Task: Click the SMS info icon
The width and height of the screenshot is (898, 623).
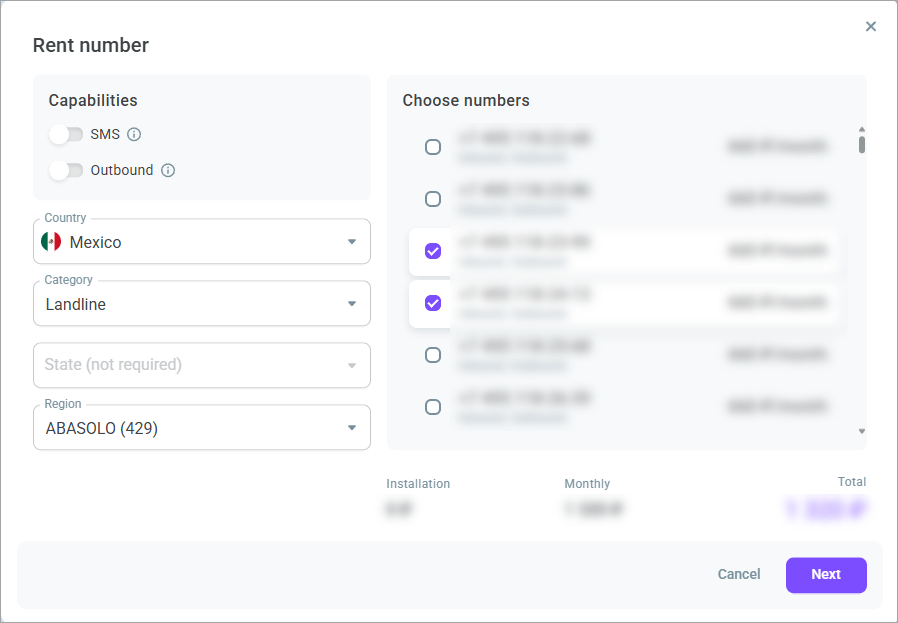Action: [x=134, y=134]
